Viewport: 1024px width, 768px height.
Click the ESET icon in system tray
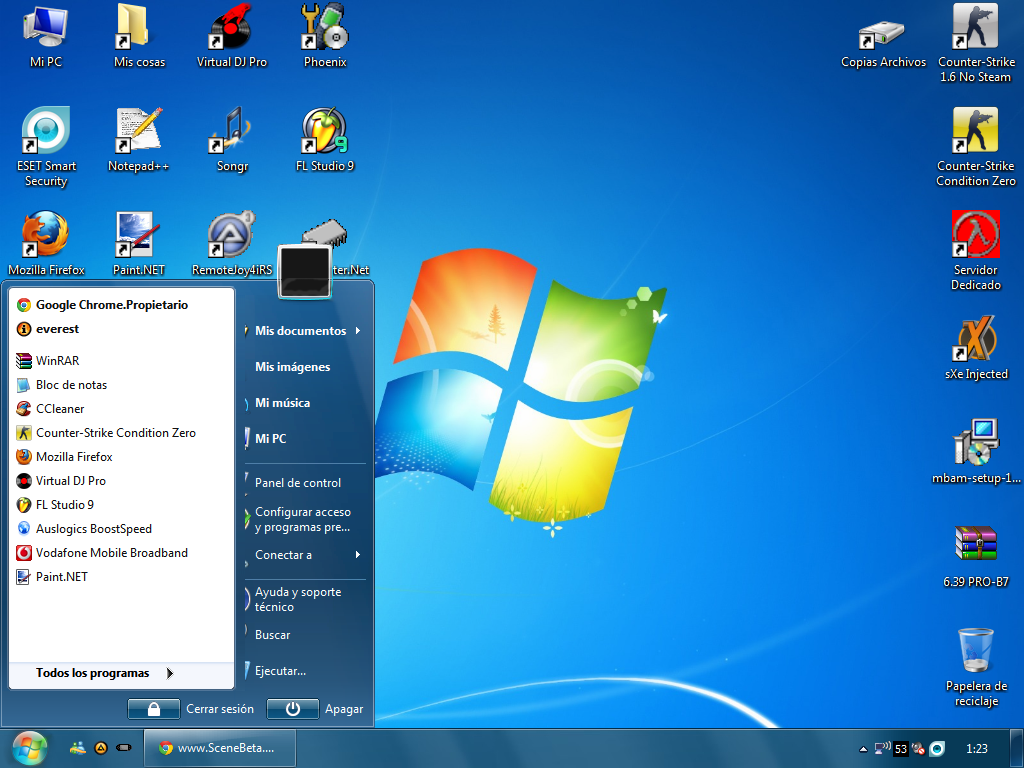[937, 748]
